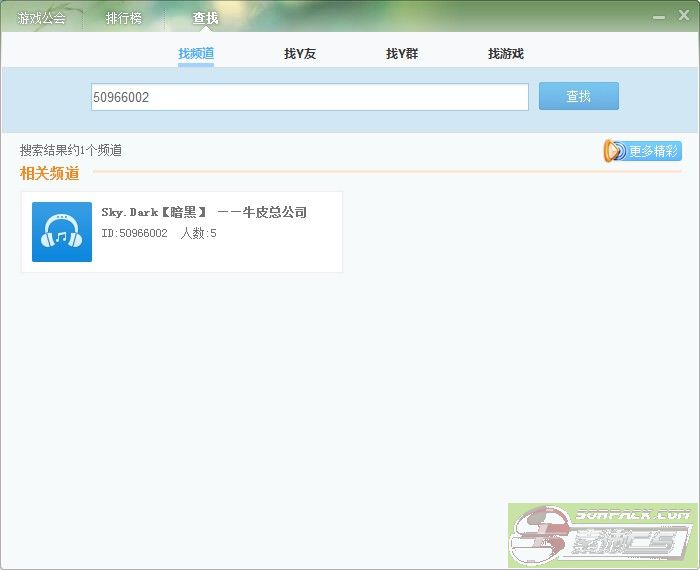Open the 游戏公会 tab
Image resolution: width=700 pixels, height=570 pixels.
coord(41,18)
